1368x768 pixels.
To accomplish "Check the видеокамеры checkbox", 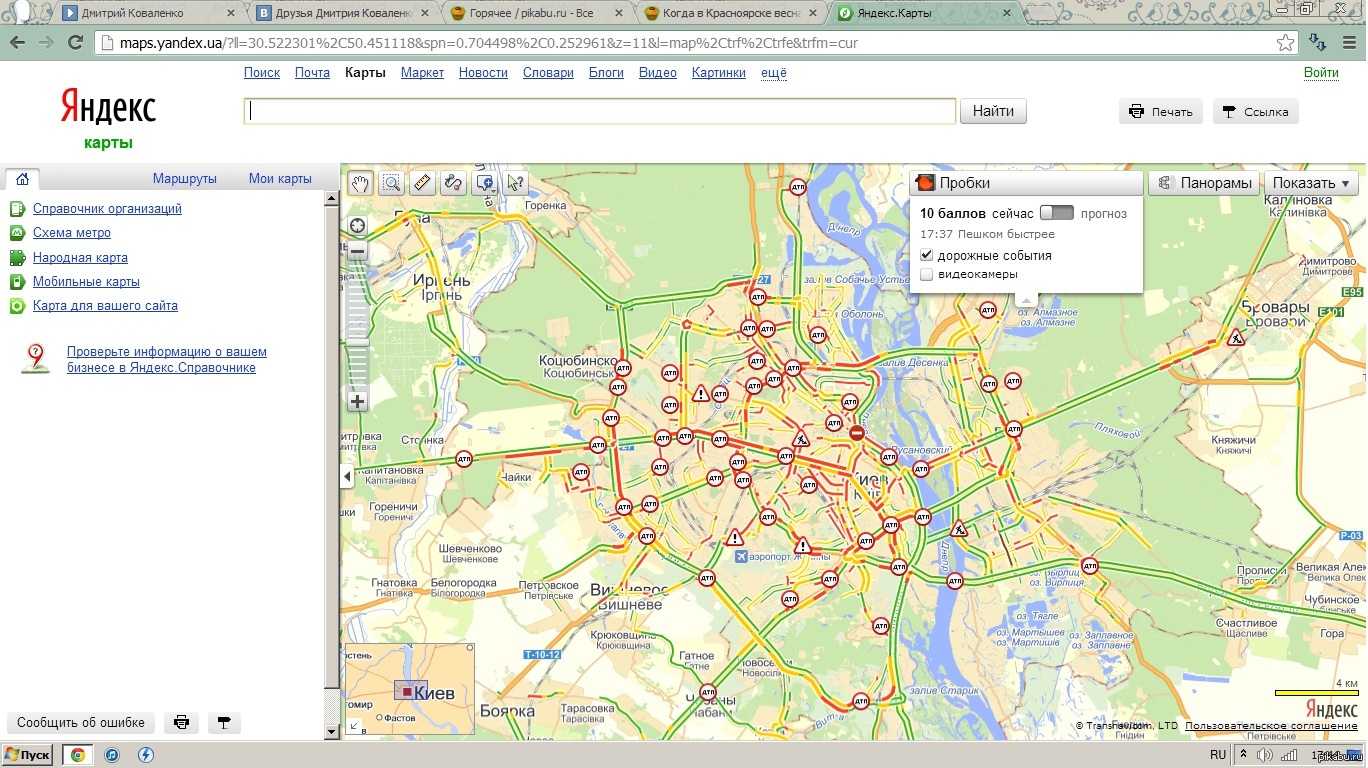I will pos(926,274).
